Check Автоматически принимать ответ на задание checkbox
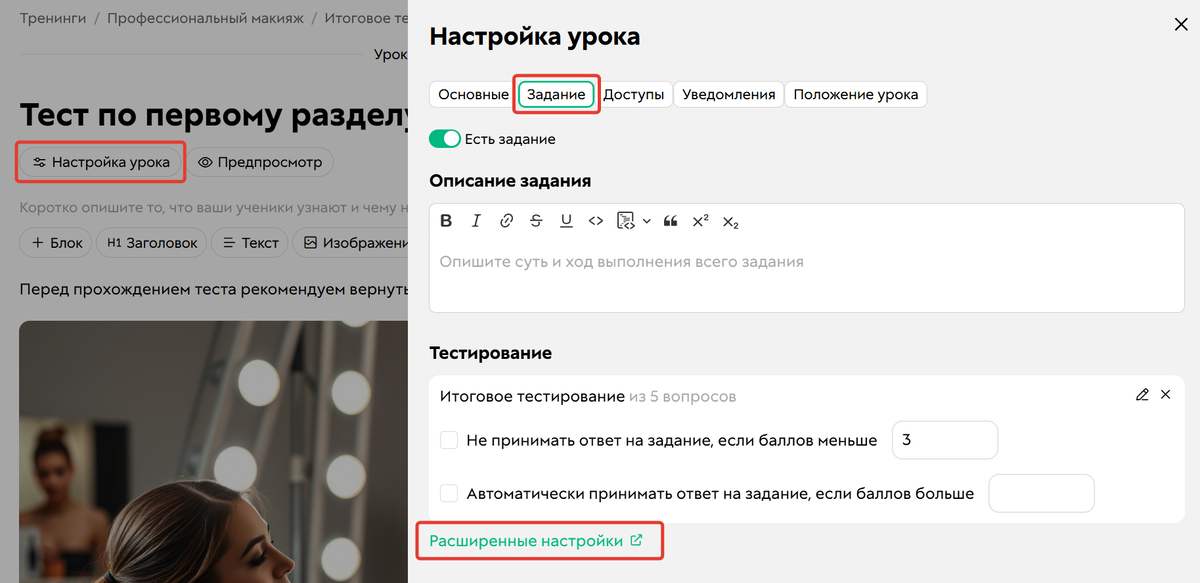1200x583 pixels. click(x=449, y=493)
